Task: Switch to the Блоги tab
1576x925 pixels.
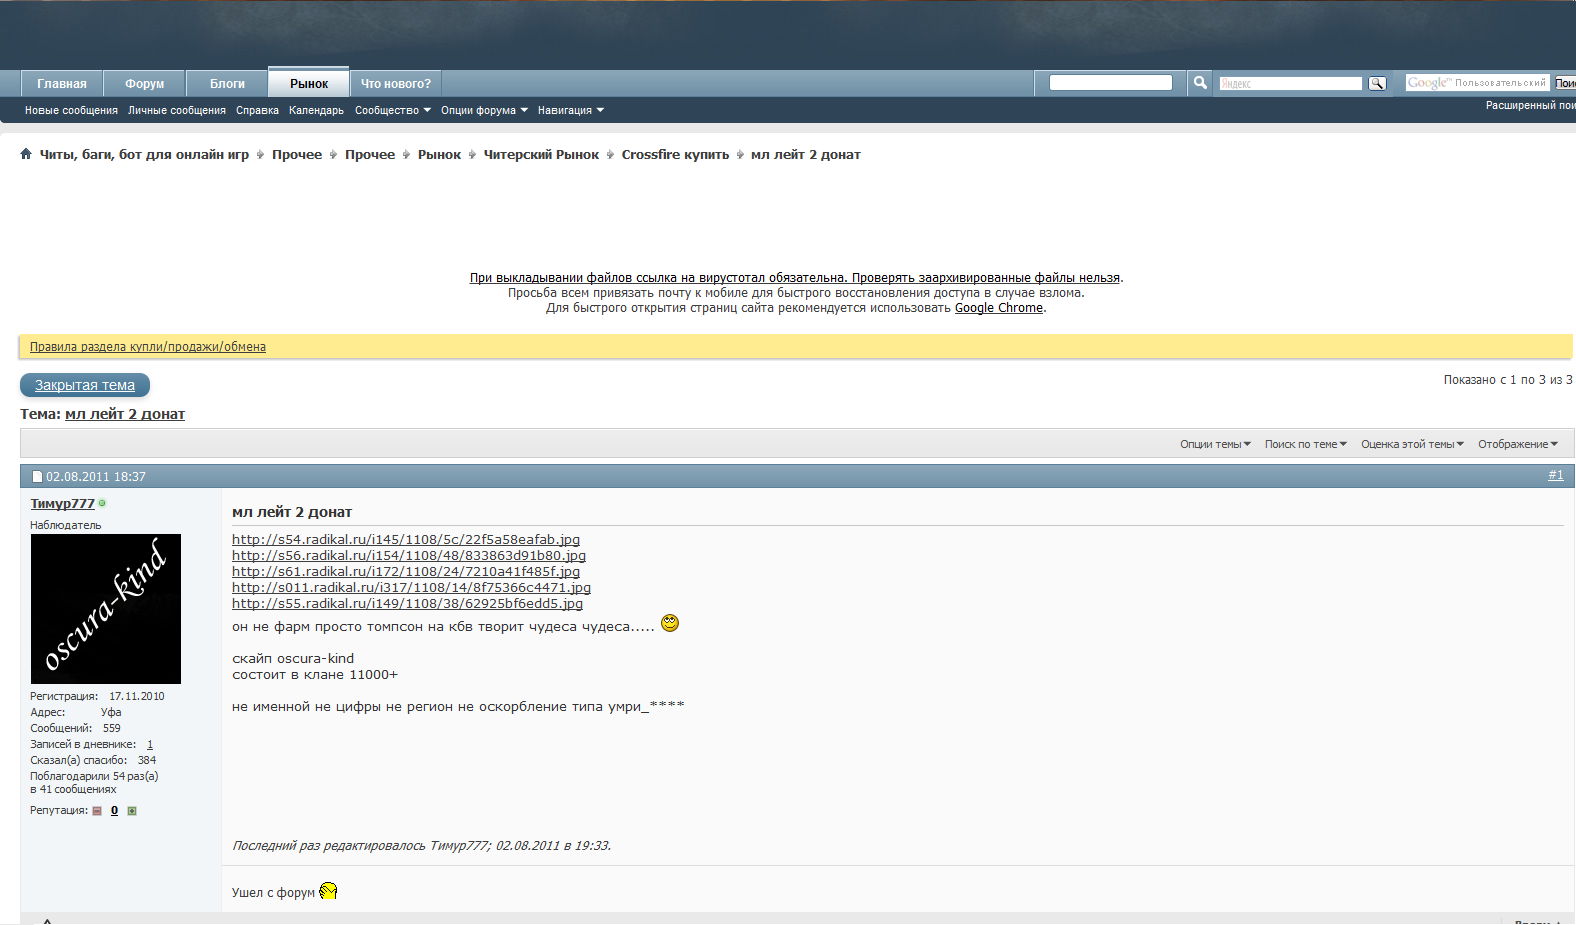Action: click(x=227, y=84)
